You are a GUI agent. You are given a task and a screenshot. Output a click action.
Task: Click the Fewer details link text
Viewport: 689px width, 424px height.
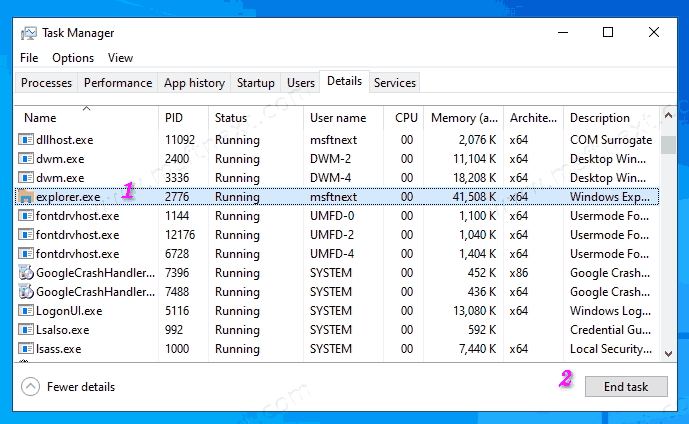pos(81,387)
